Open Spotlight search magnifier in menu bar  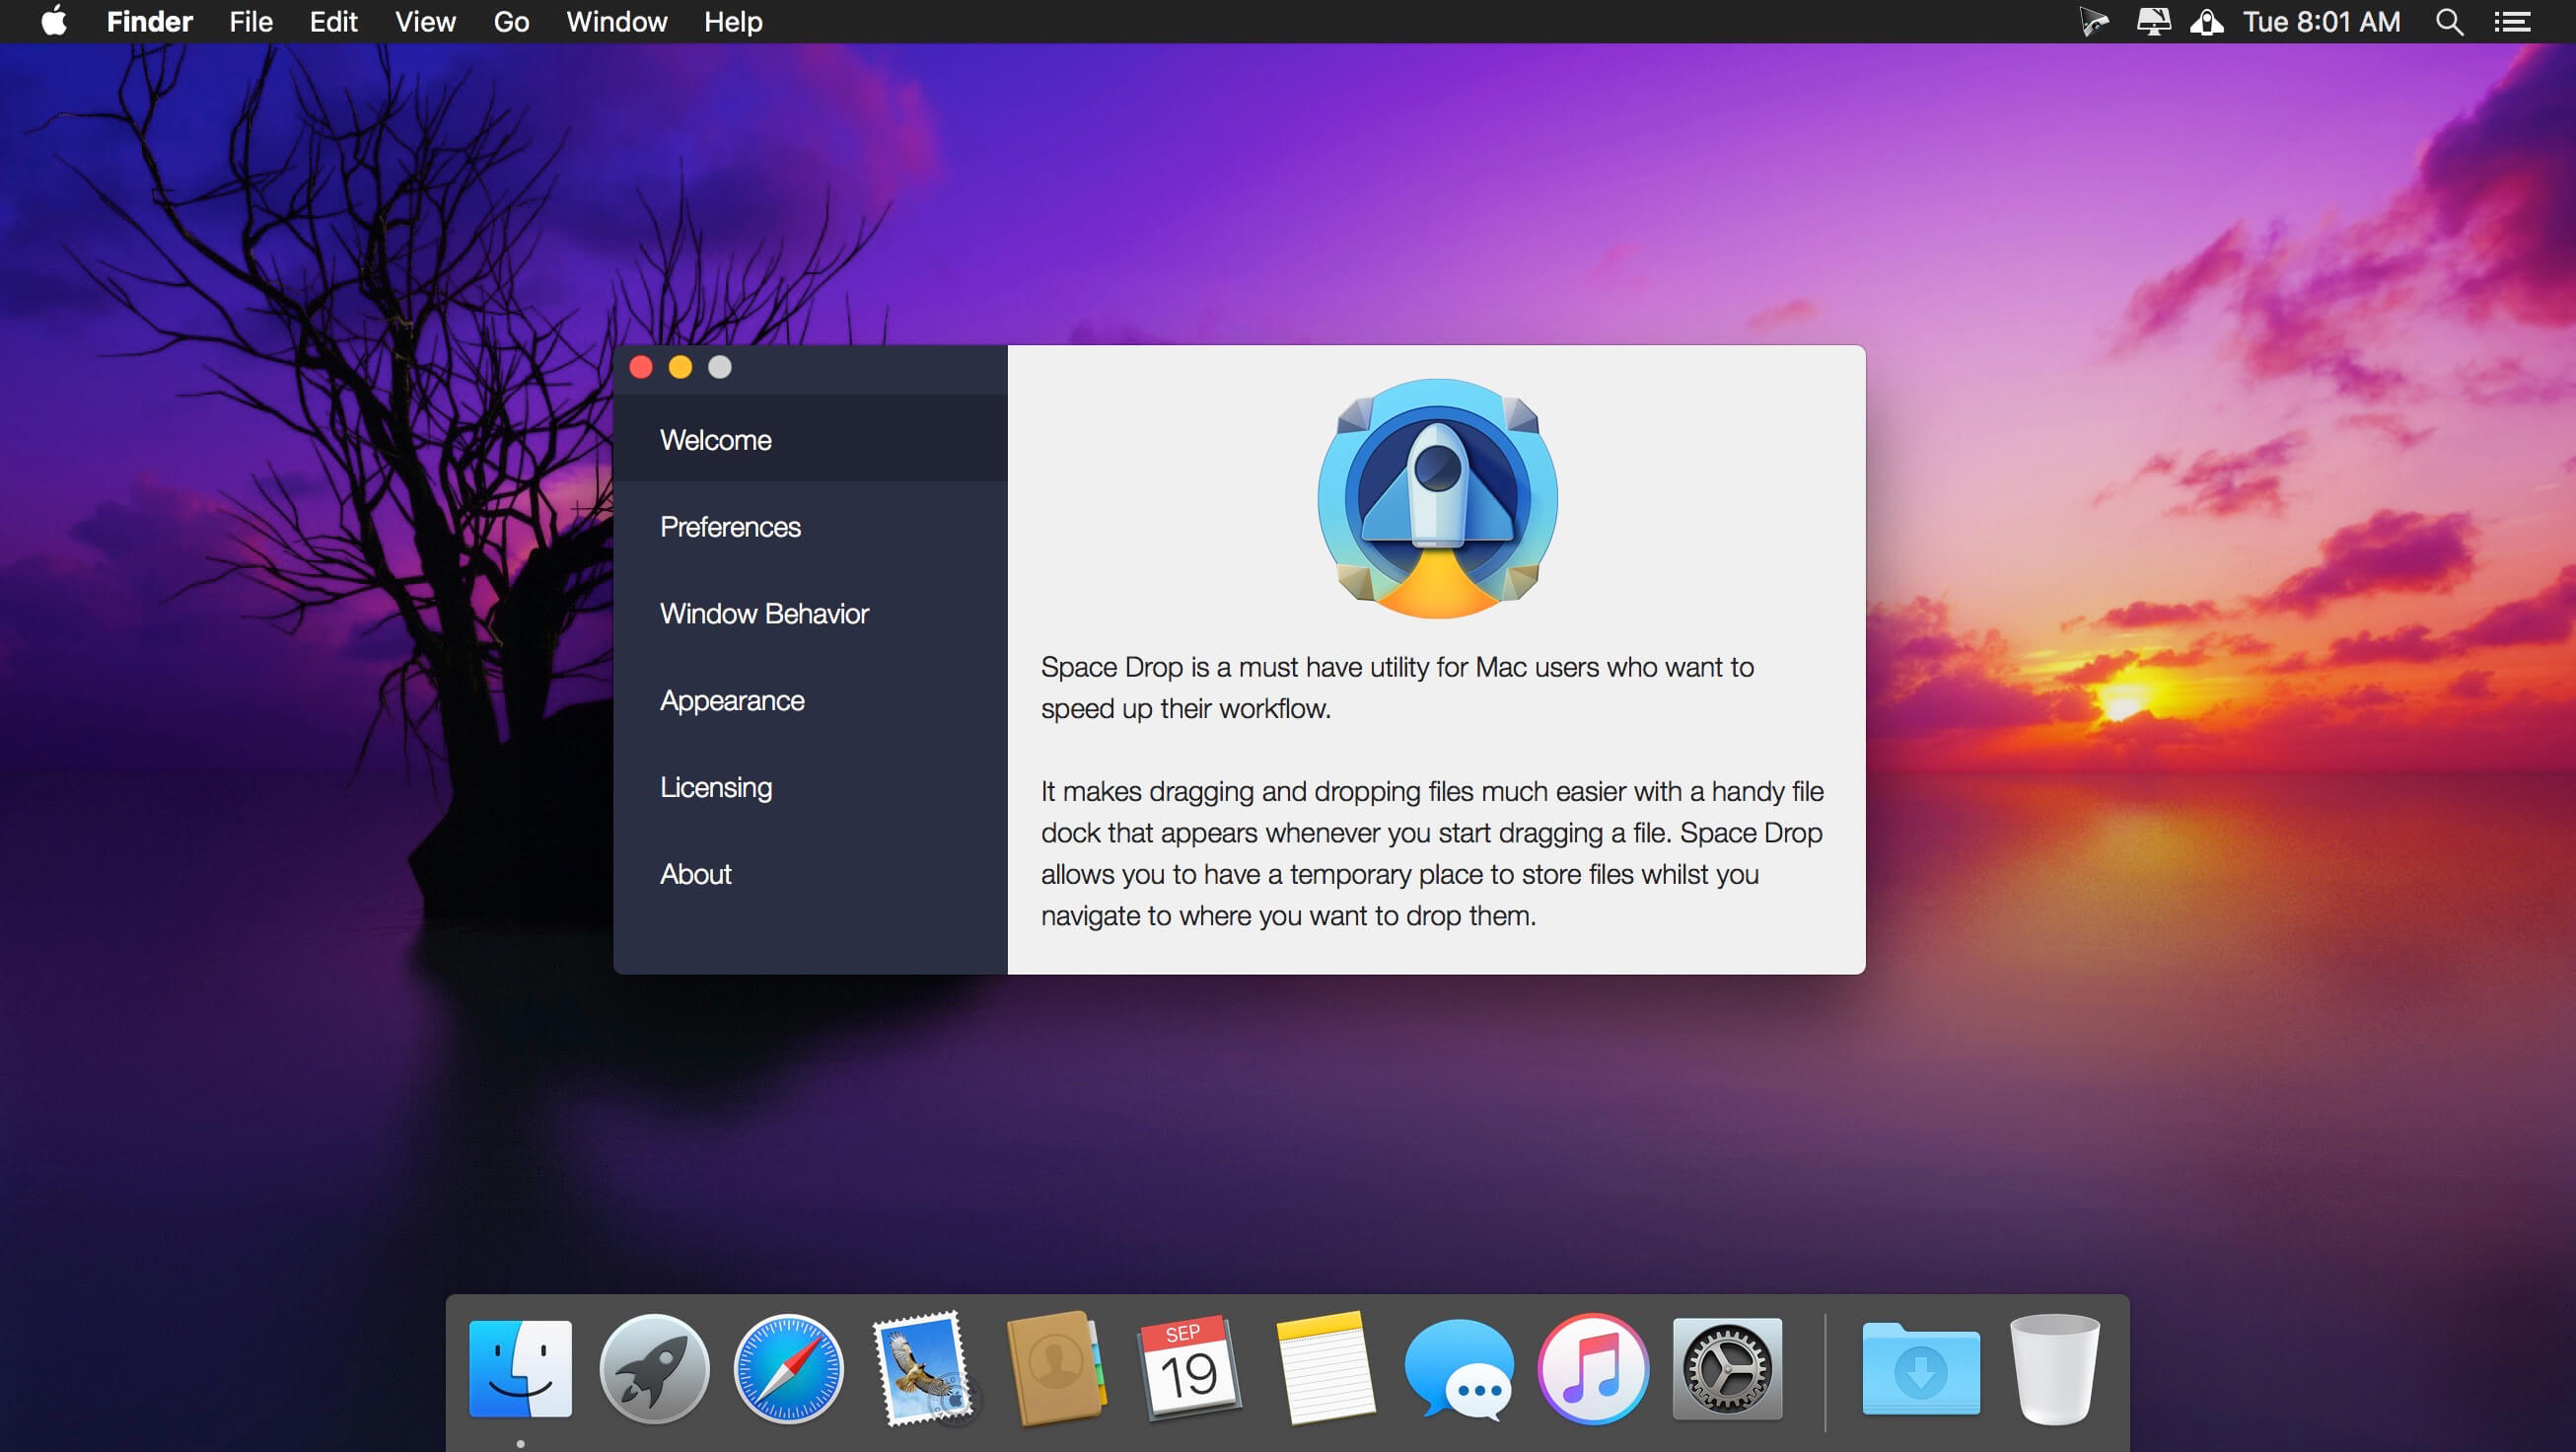pyautogui.click(x=2448, y=22)
